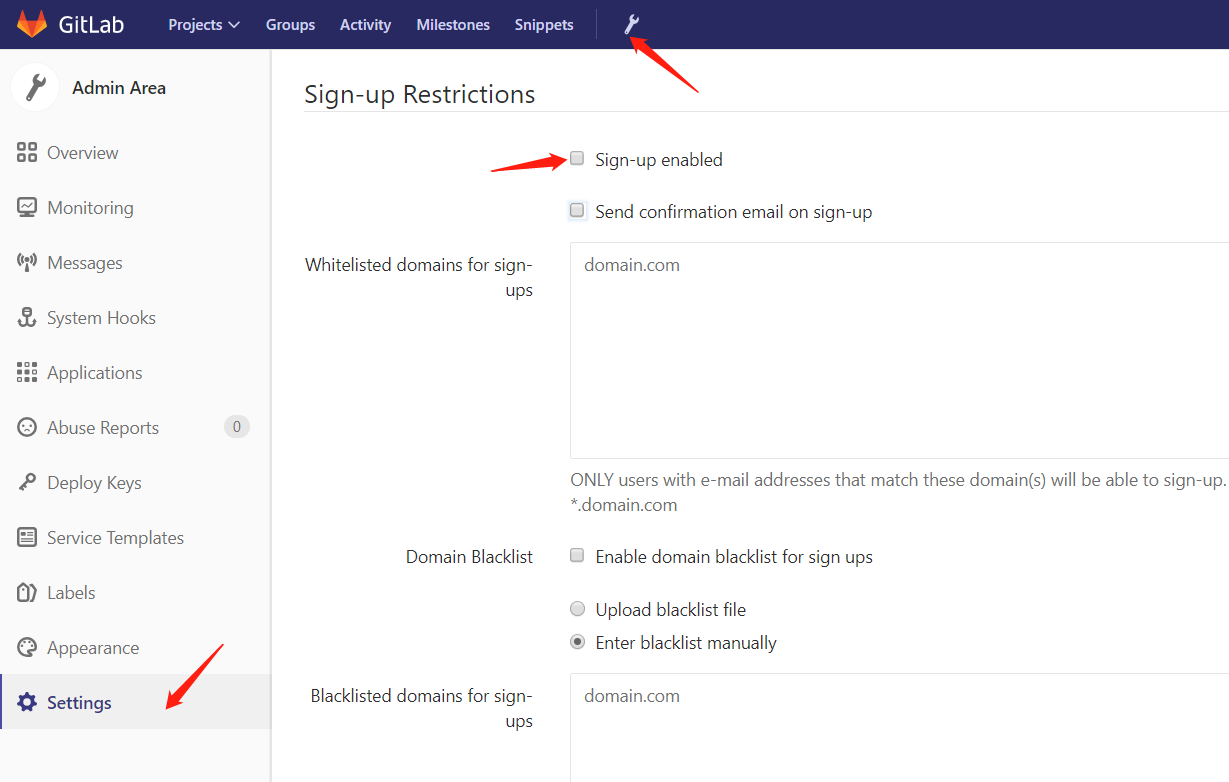Click the Monitoring icon in sidebar
The height and width of the screenshot is (782, 1229).
[x=27, y=208]
